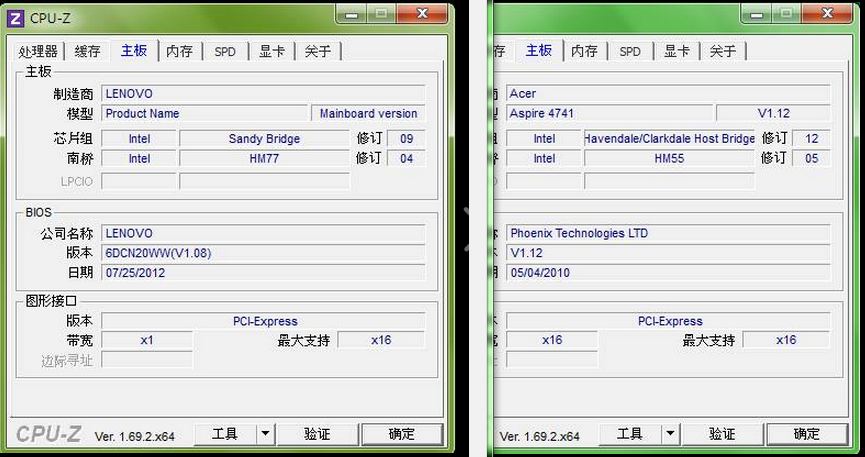Click the BIOS company name LENOVO field
Viewport: 865px width, 457px height.
point(263,233)
